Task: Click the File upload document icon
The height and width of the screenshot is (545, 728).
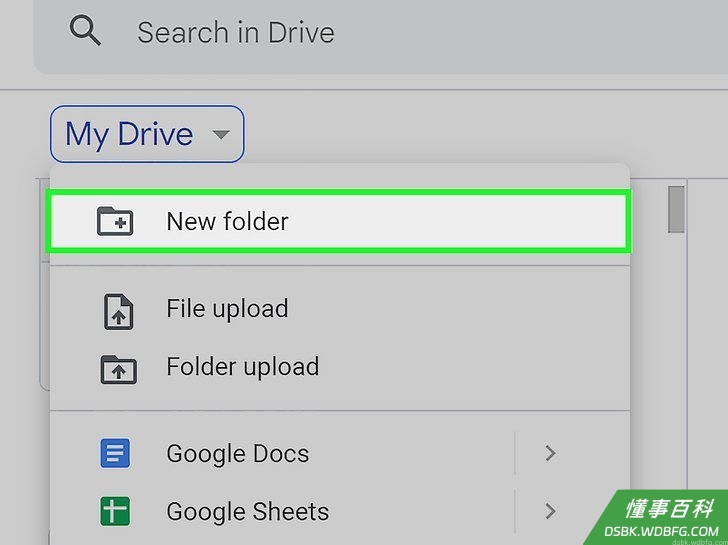Action: coord(118,311)
